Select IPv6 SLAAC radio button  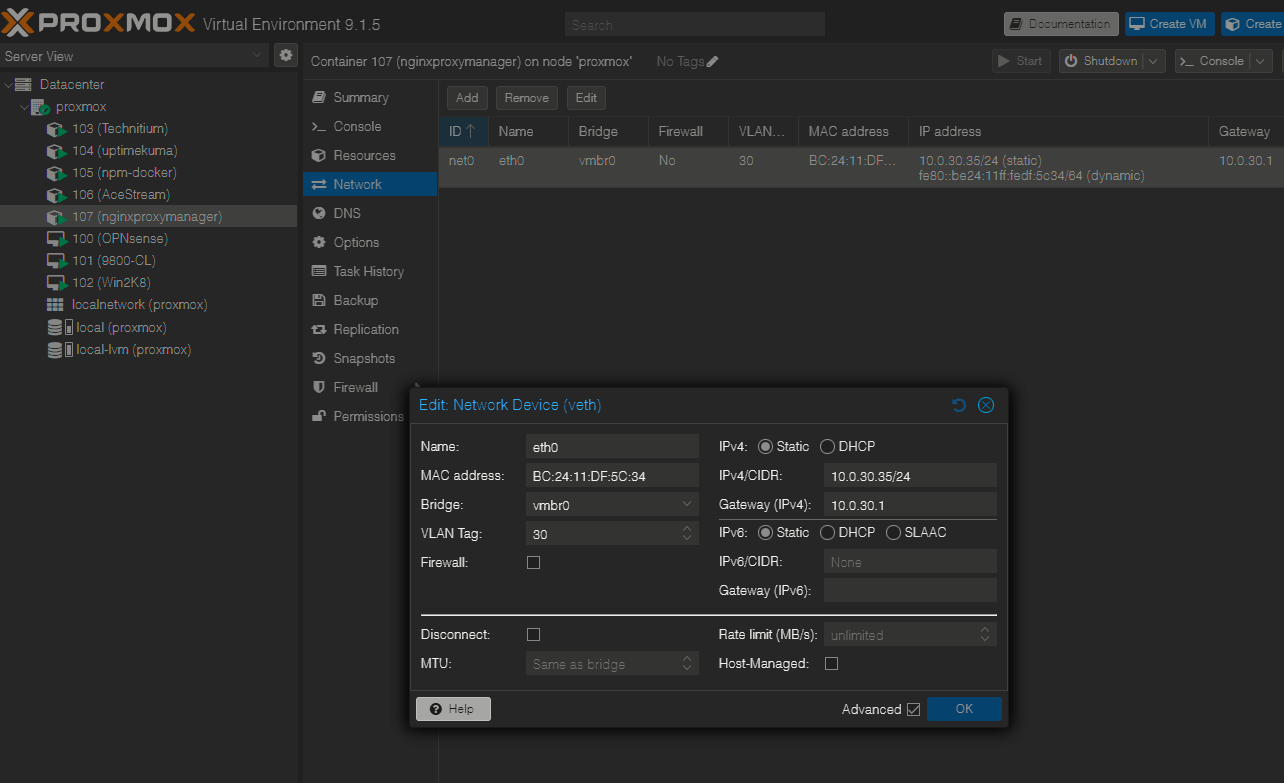[893, 533]
